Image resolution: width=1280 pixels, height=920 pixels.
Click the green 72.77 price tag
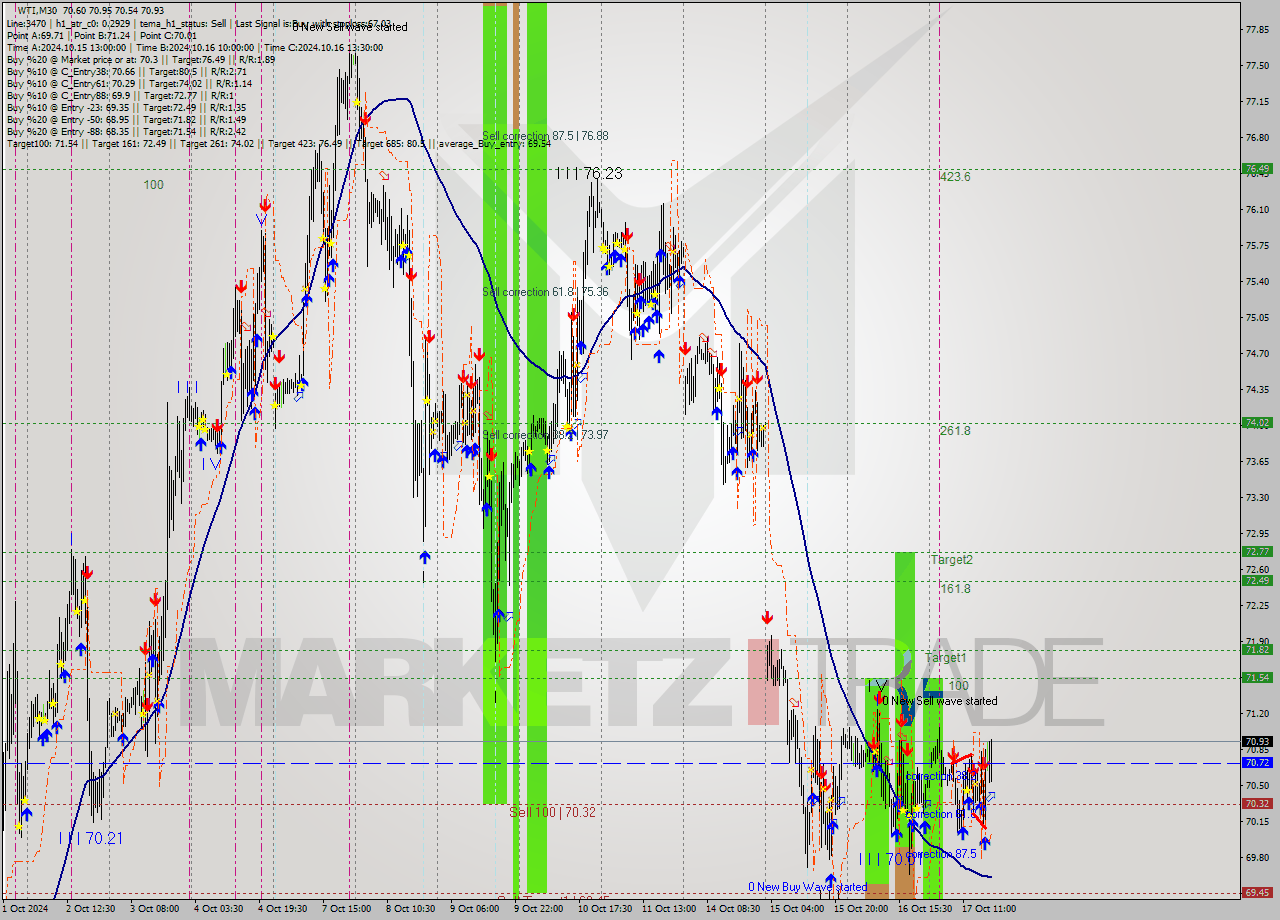click(x=1257, y=552)
